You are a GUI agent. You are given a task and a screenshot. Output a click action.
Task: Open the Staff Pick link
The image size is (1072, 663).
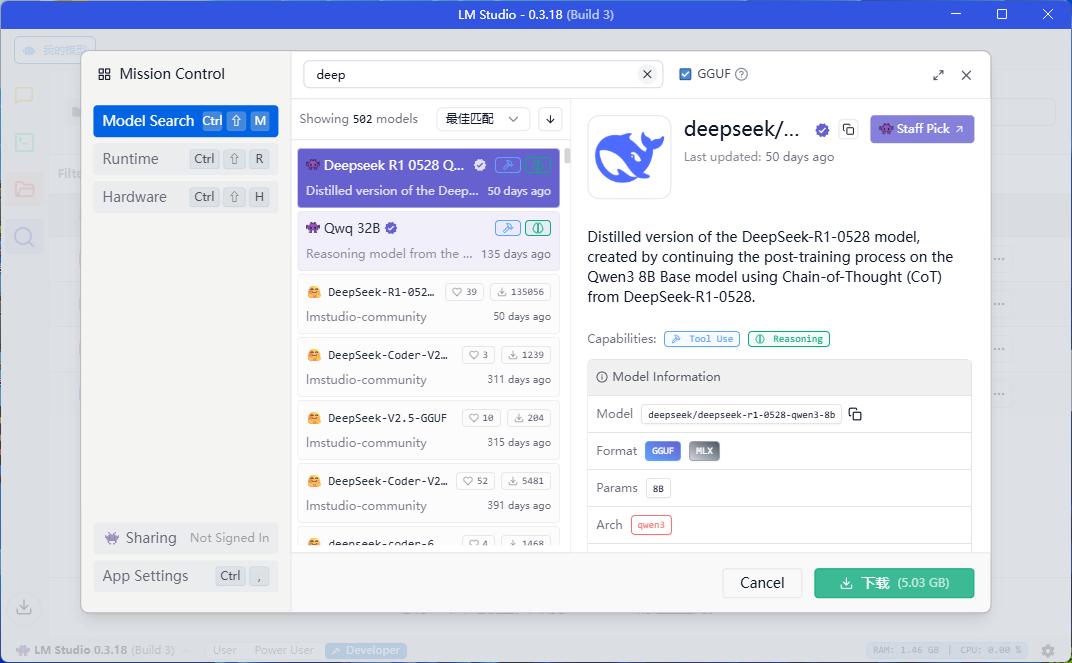pos(922,129)
